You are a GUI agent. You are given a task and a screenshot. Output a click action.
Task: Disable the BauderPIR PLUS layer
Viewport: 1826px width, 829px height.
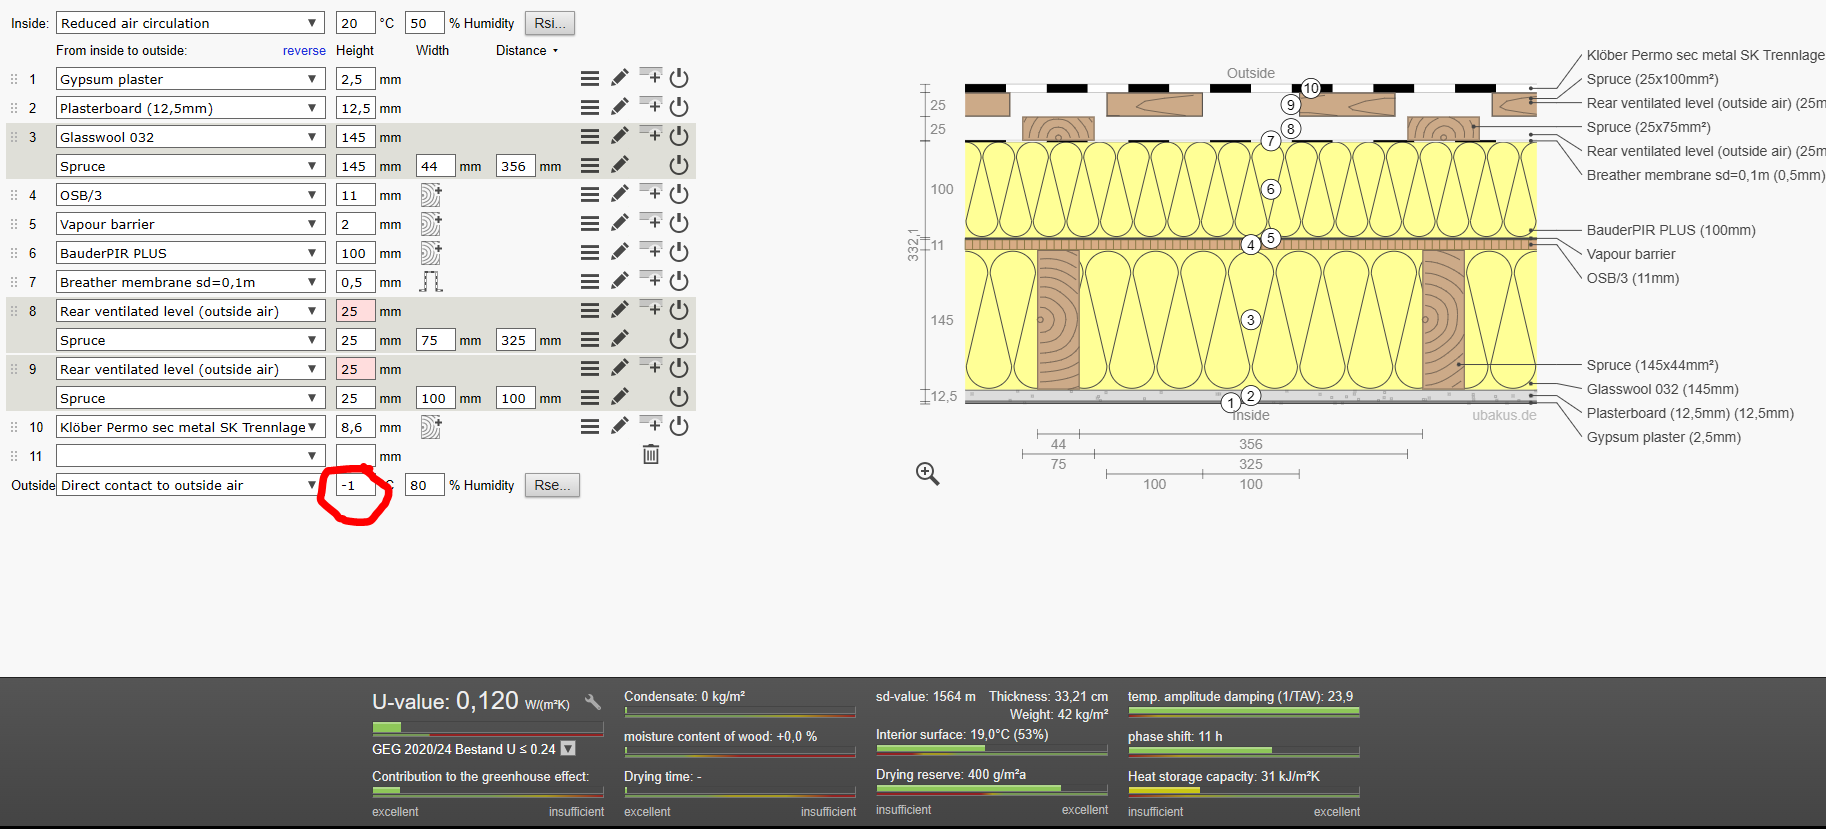pyautogui.click(x=679, y=252)
